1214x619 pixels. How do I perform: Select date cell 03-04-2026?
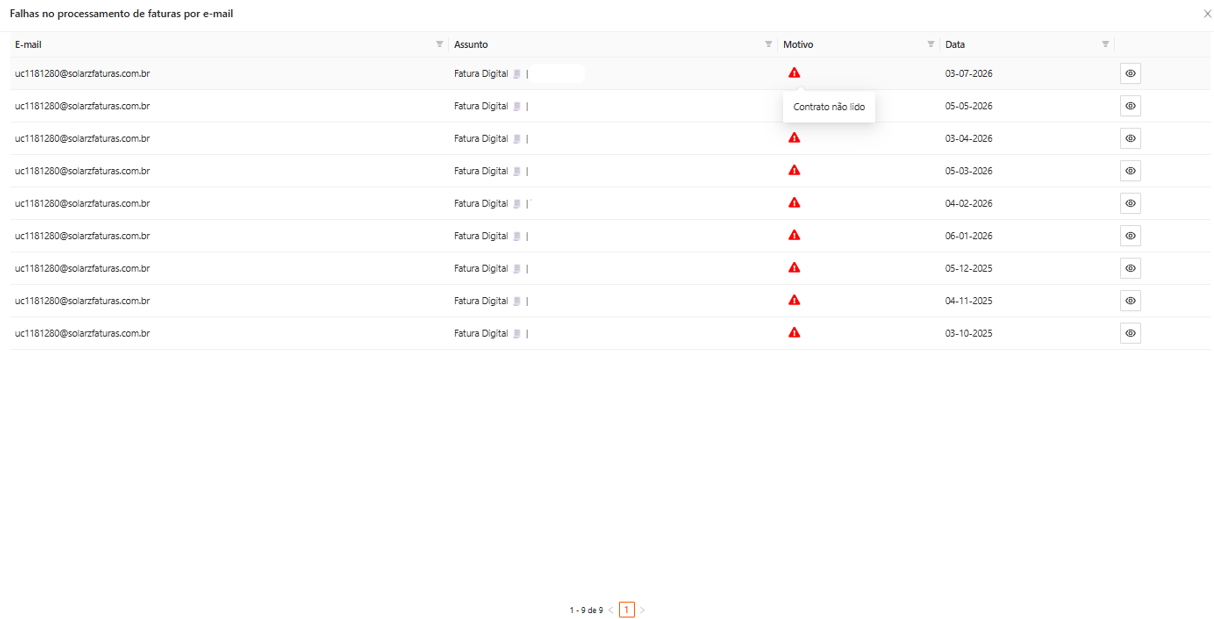click(969, 138)
